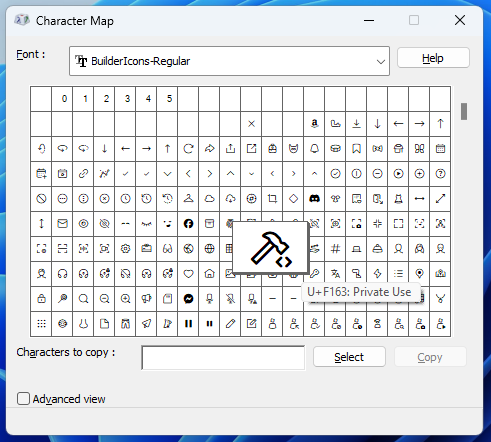This screenshot has height=442, width=491.
Task: Click the Copy button
Action: pos(430,357)
